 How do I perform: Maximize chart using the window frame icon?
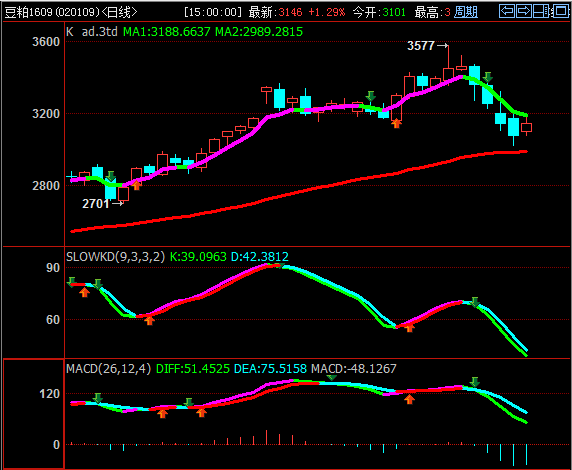[560, 11]
